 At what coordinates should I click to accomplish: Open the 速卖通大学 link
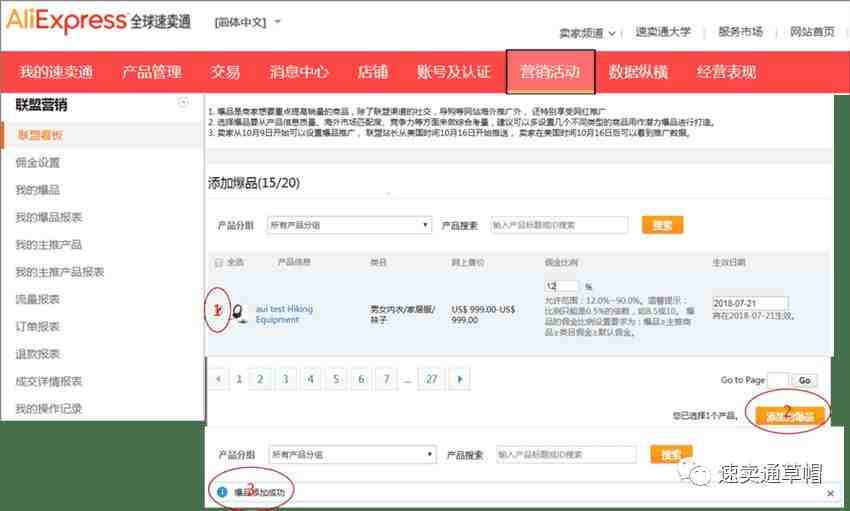663,32
